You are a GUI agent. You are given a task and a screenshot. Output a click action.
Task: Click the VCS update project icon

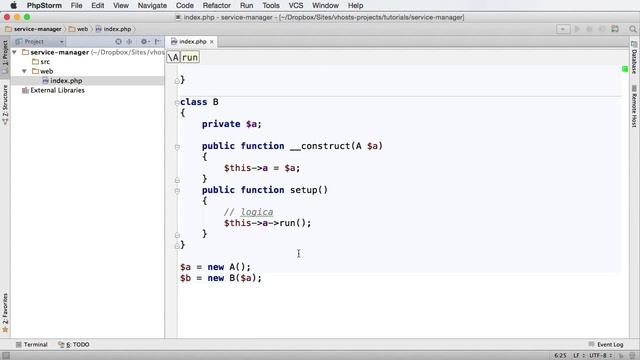[615, 29]
